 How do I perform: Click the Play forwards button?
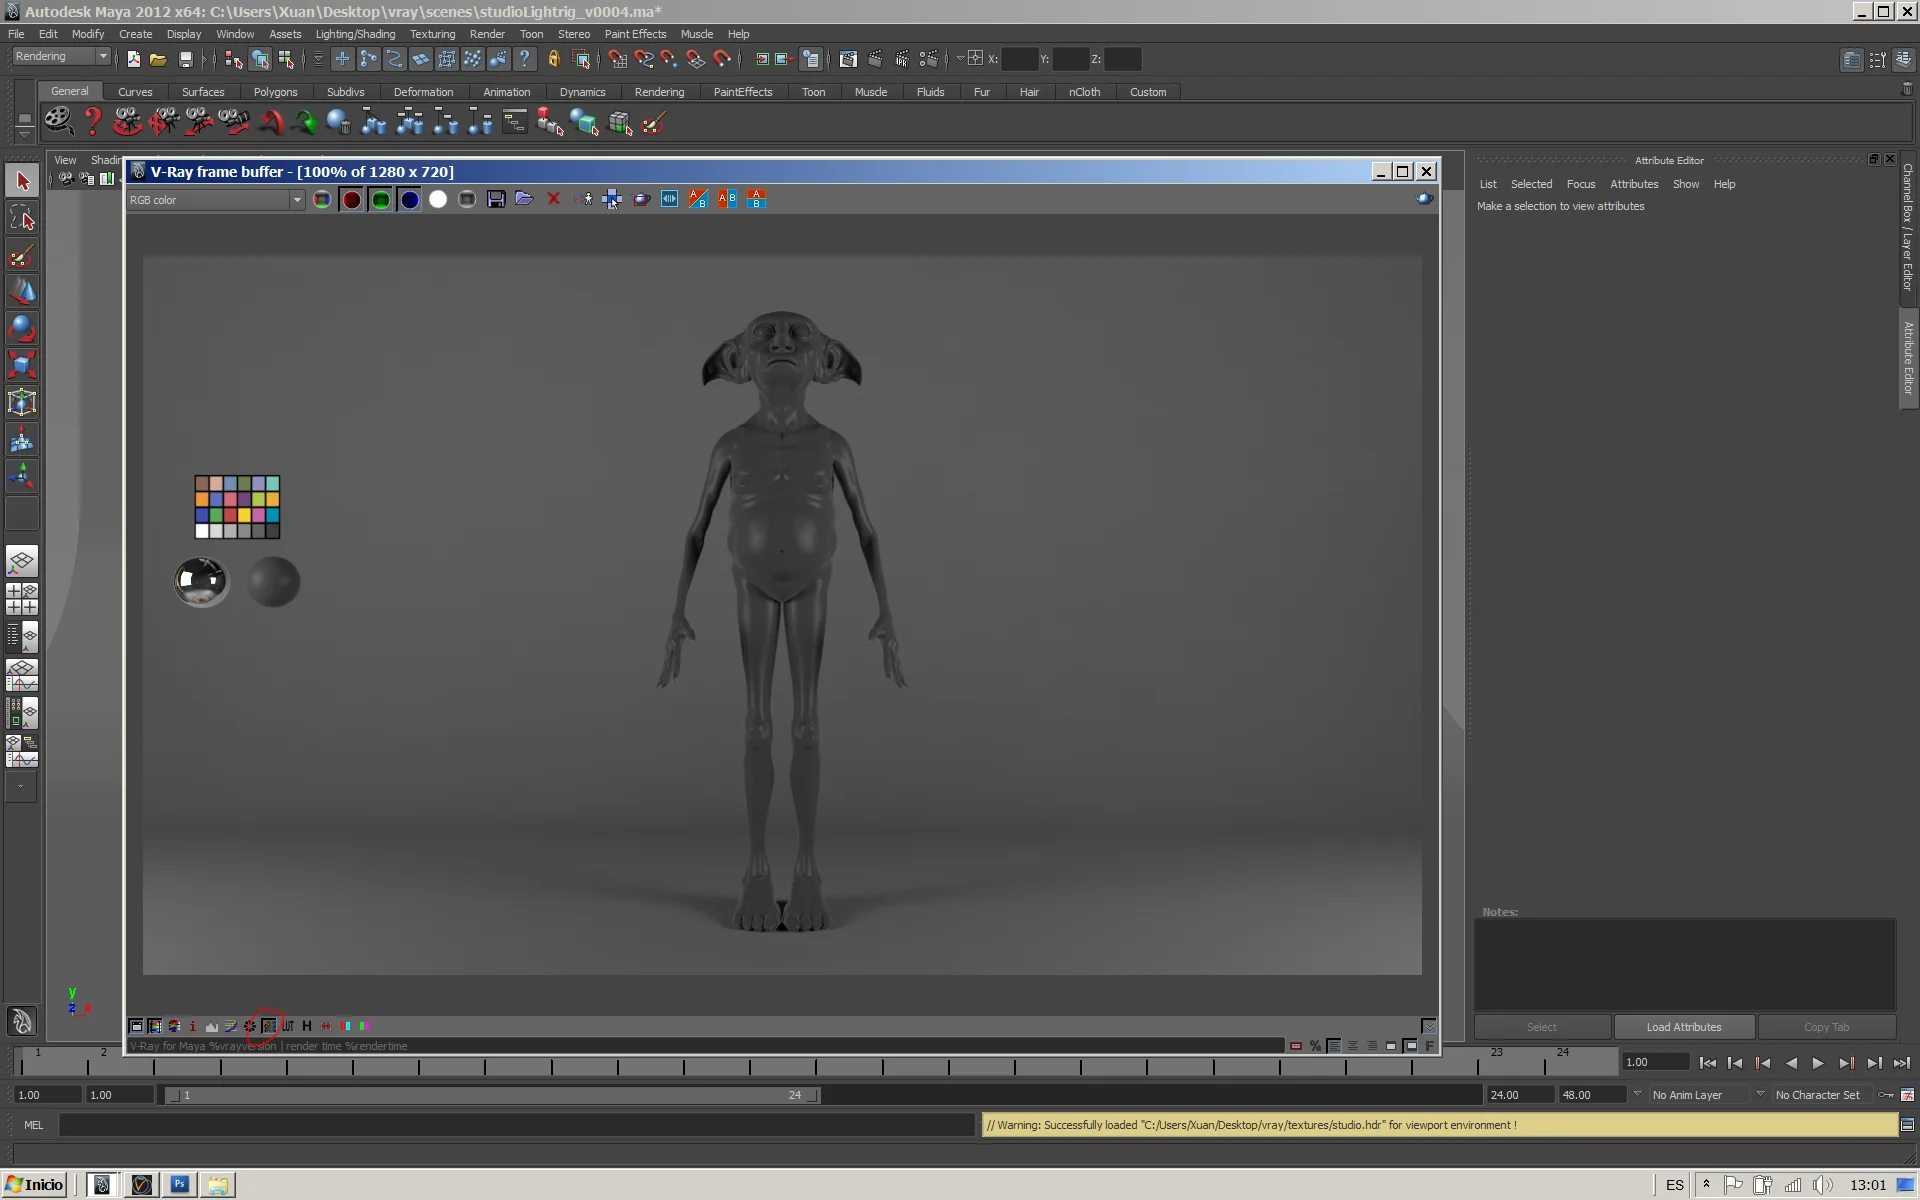(x=1818, y=1063)
